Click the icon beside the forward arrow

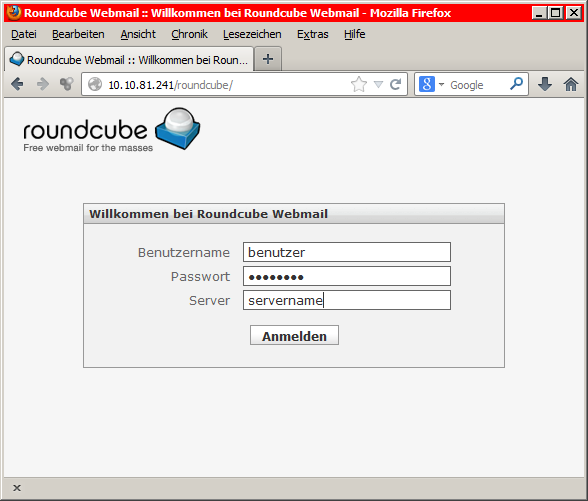point(67,84)
